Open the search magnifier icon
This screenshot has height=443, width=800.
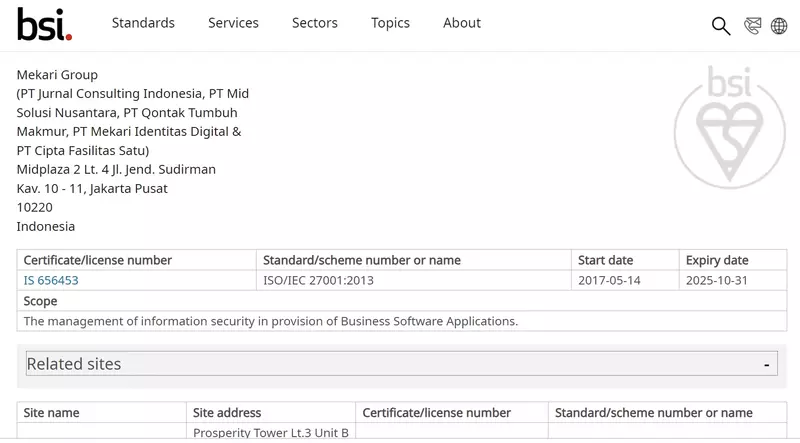pos(721,26)
